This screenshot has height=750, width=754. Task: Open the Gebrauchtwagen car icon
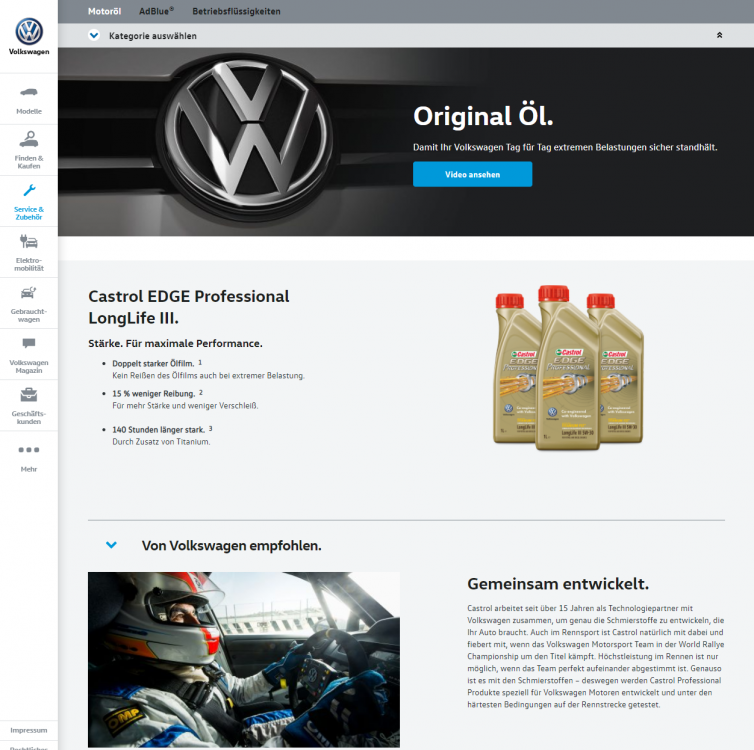coord(29,292)
